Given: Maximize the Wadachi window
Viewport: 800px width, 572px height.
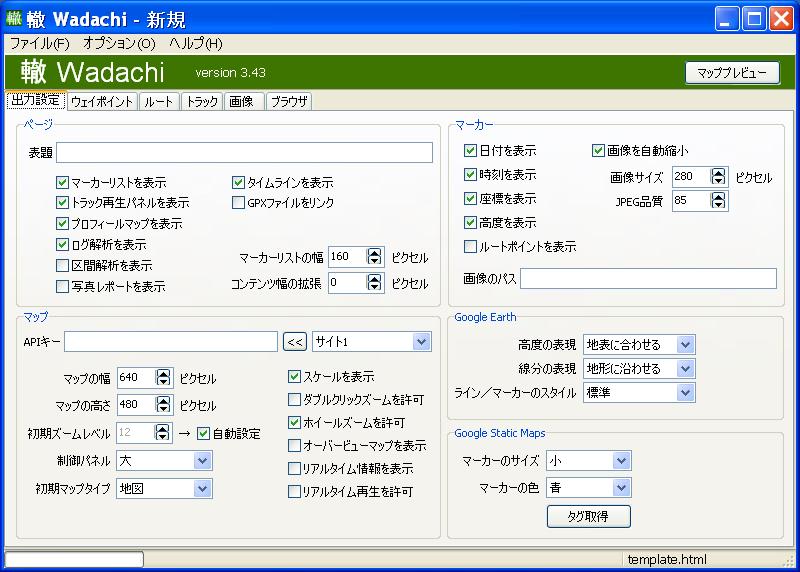Looking at the screenshot, I should coord(755,19).
